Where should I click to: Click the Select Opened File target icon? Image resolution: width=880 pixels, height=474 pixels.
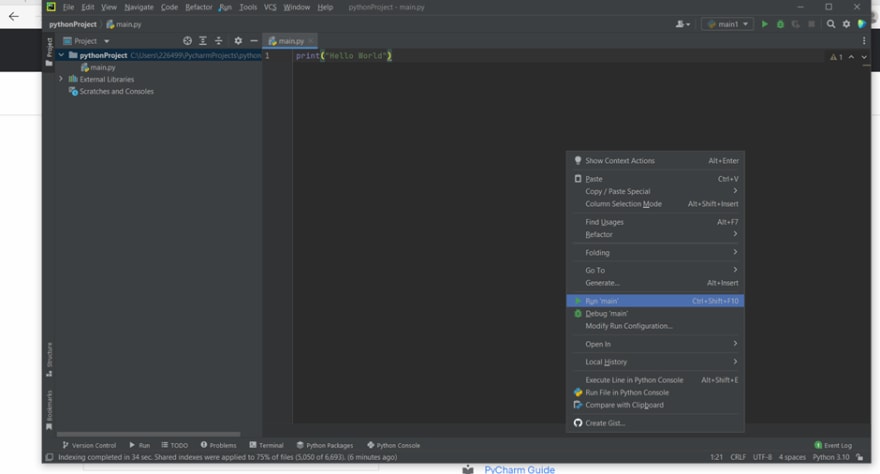[187, 41]
